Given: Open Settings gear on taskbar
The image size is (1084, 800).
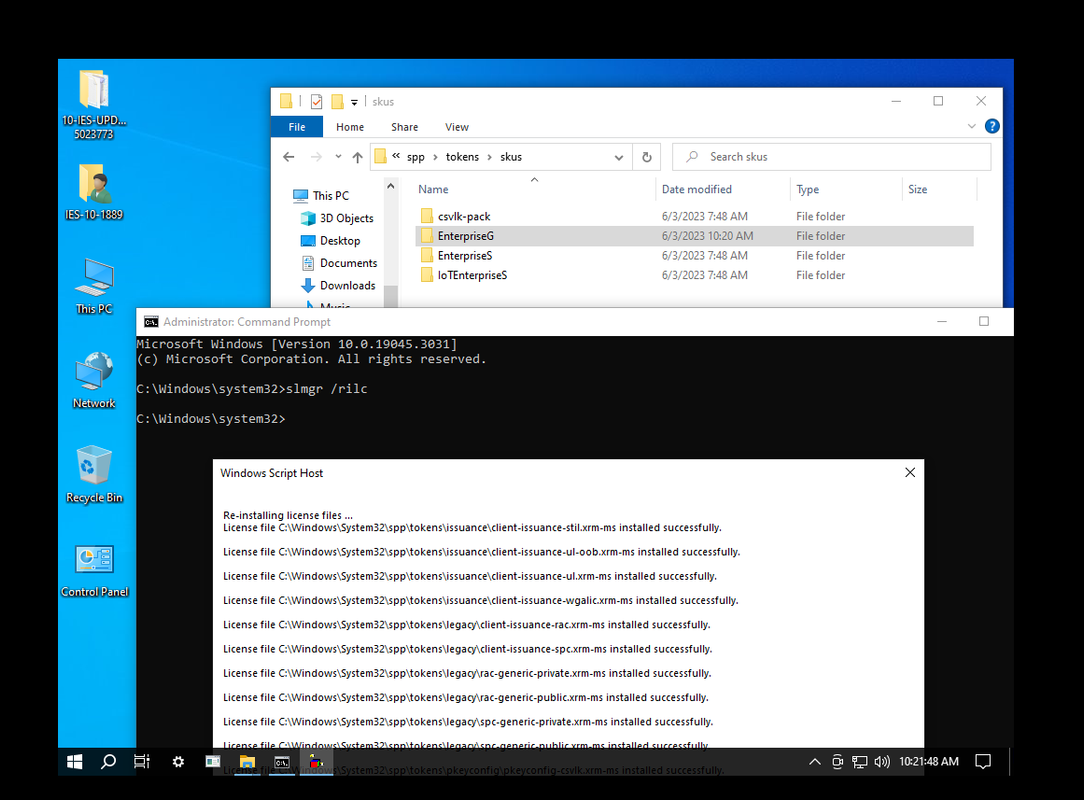Looking at the screenshot, I should point(178,762).
